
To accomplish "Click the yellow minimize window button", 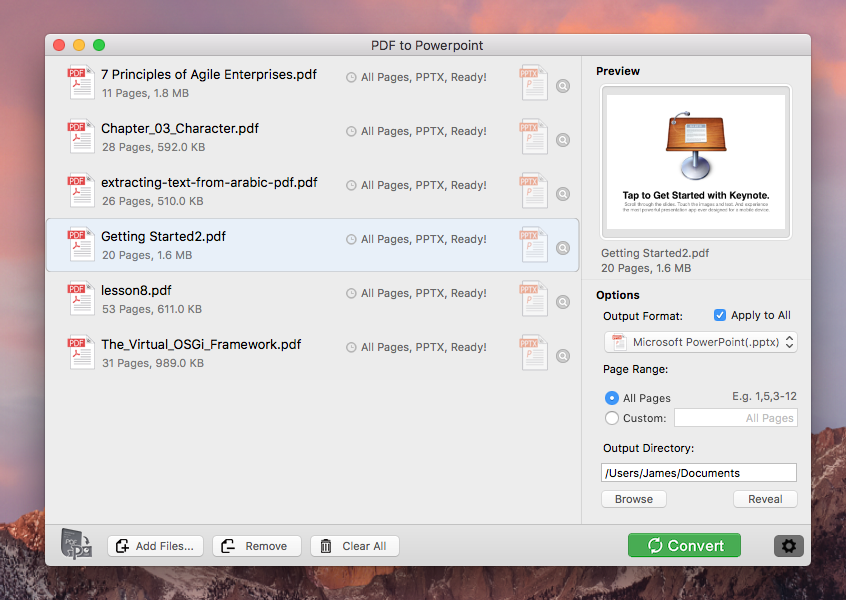I will 79,45.
